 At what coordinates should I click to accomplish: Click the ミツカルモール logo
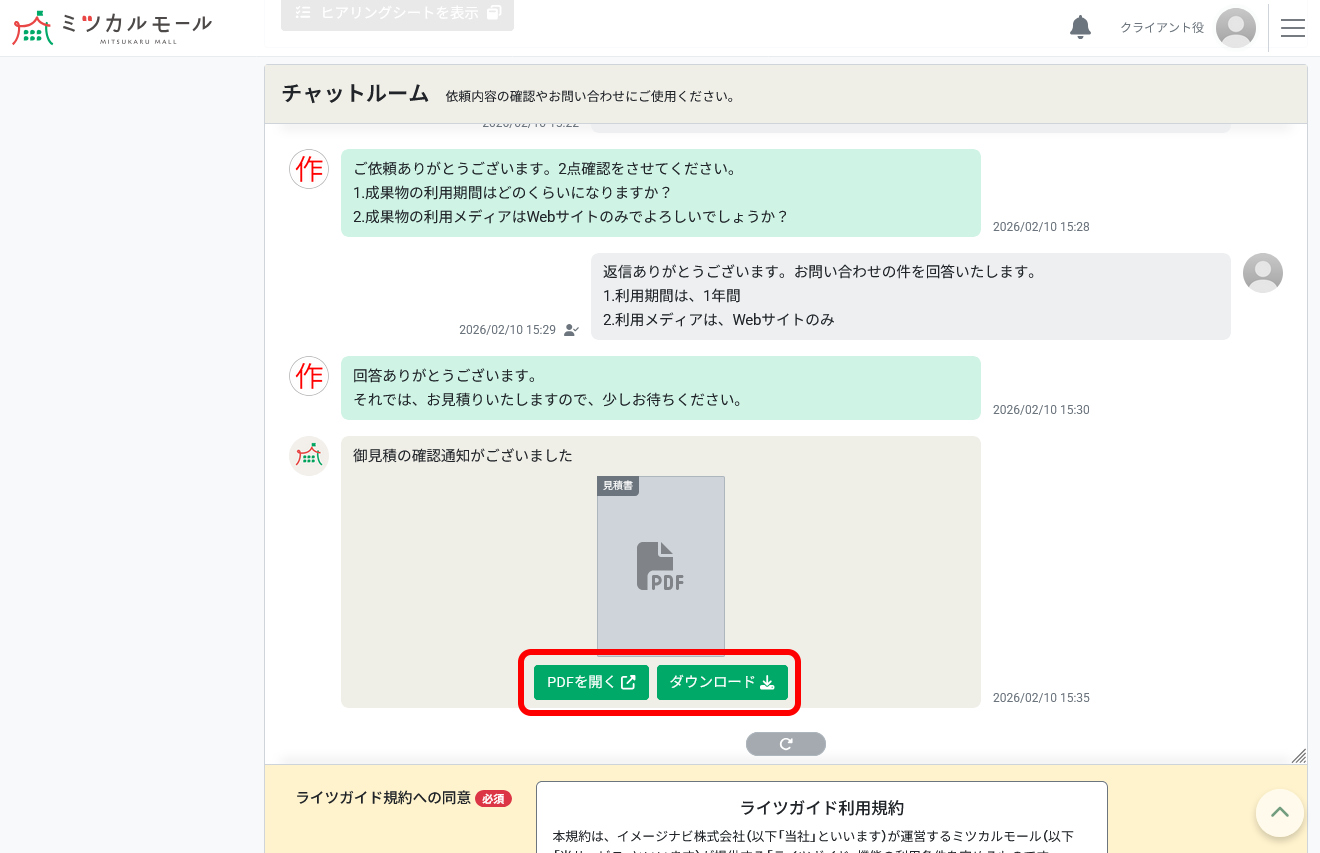click(111, 27)
